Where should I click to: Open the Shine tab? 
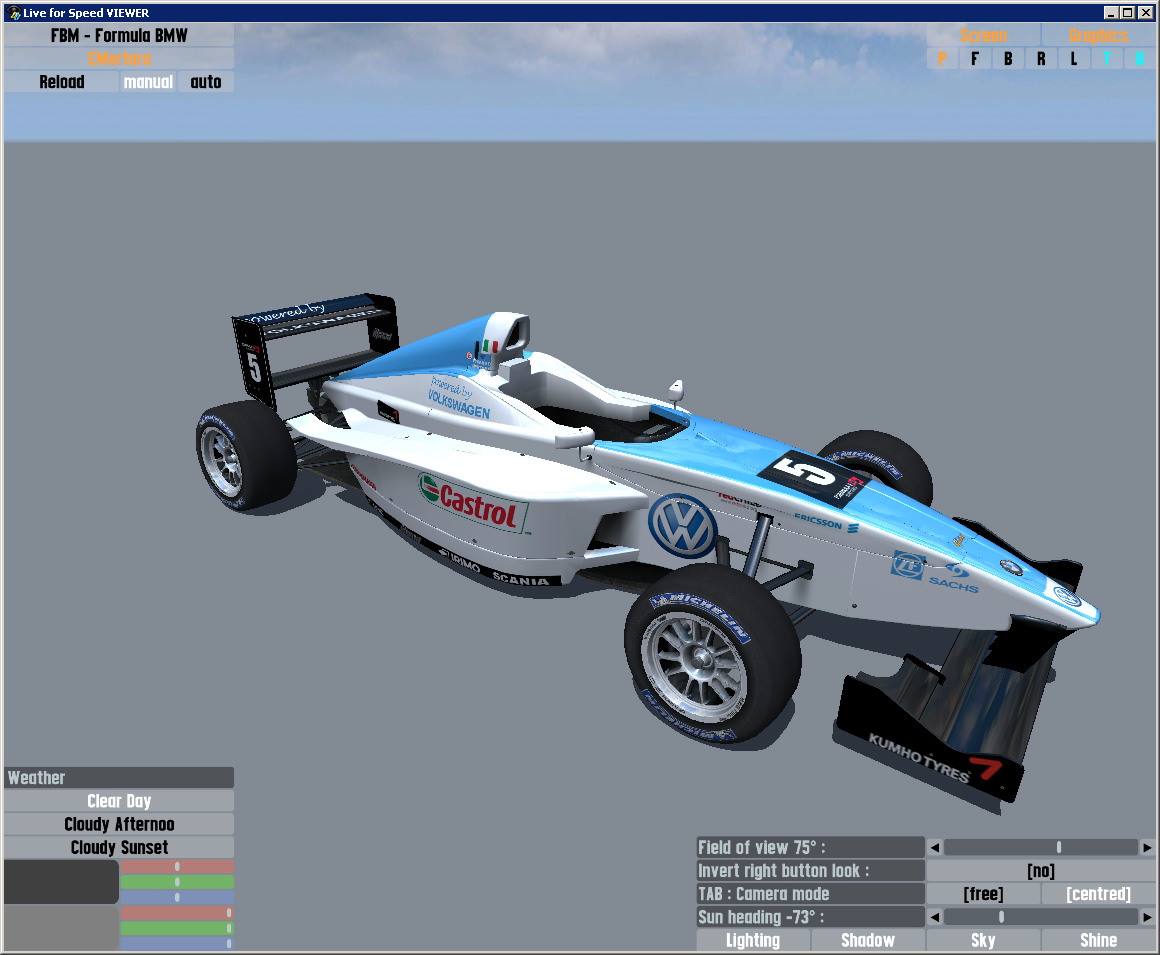pos(1098,940)
